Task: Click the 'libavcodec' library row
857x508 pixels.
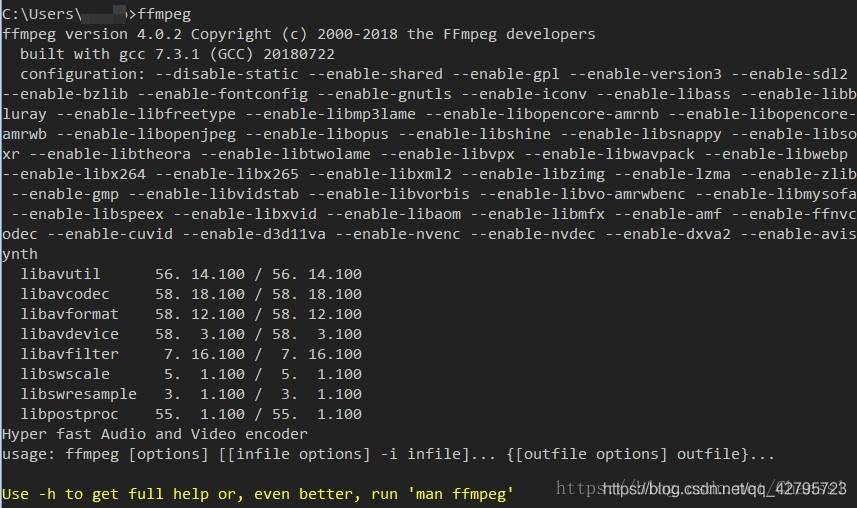Action: click(x=191, y=294)
